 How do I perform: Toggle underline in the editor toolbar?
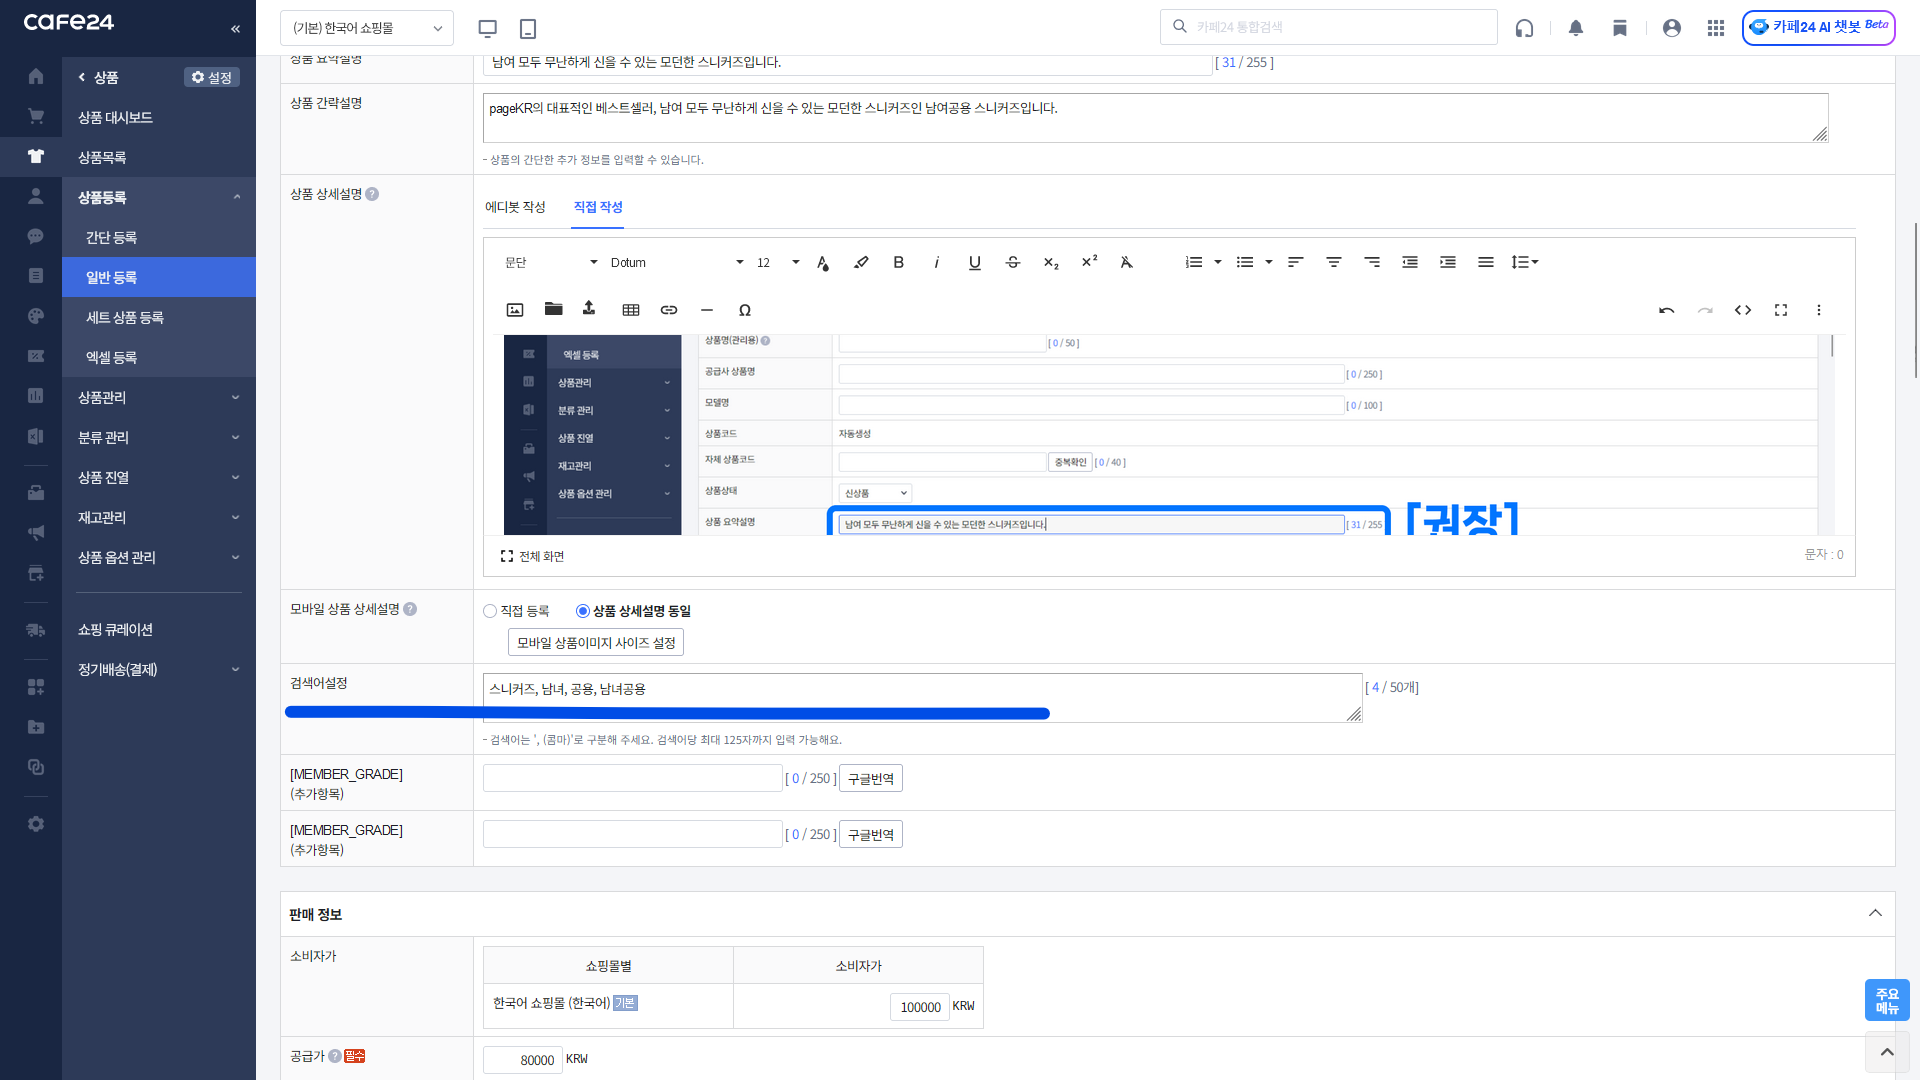click(x=974, y=262)
